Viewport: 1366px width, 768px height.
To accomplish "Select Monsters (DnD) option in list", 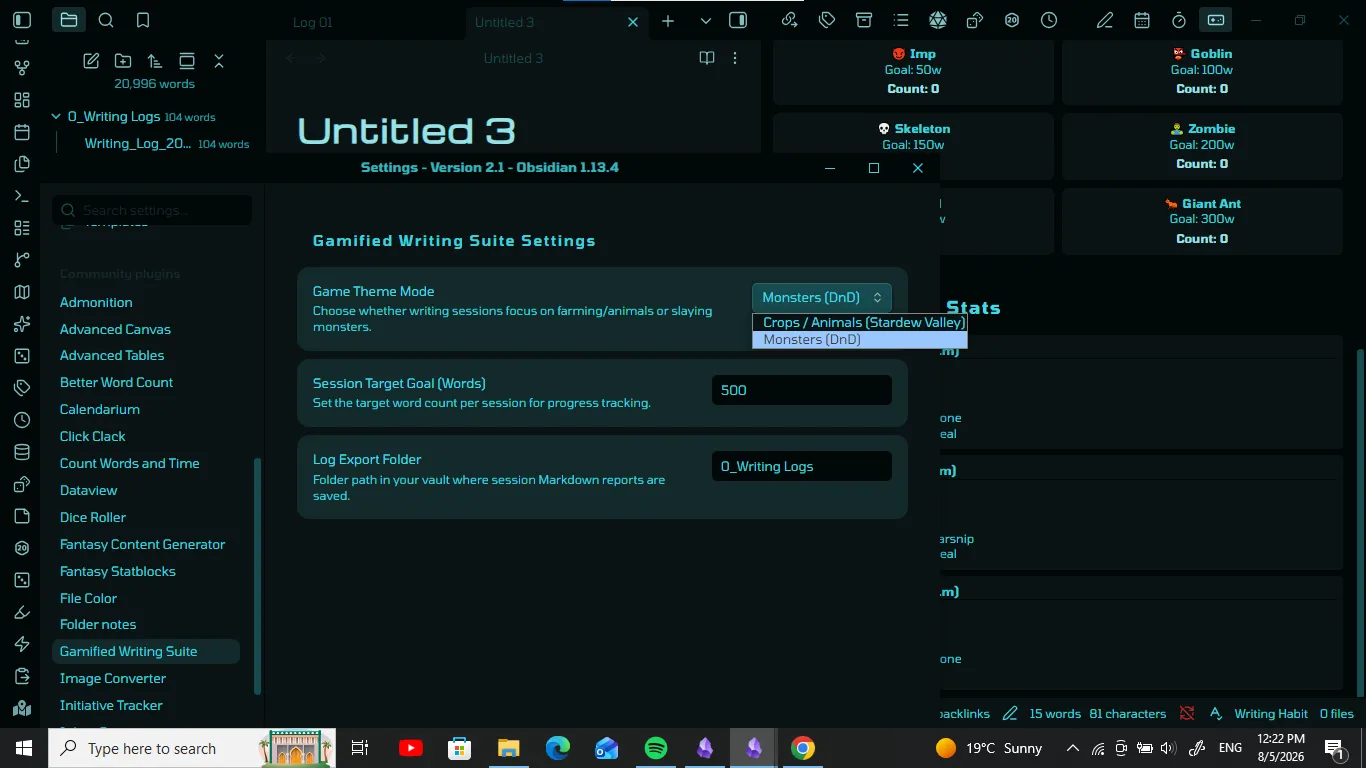I will (x=860, y=339).
